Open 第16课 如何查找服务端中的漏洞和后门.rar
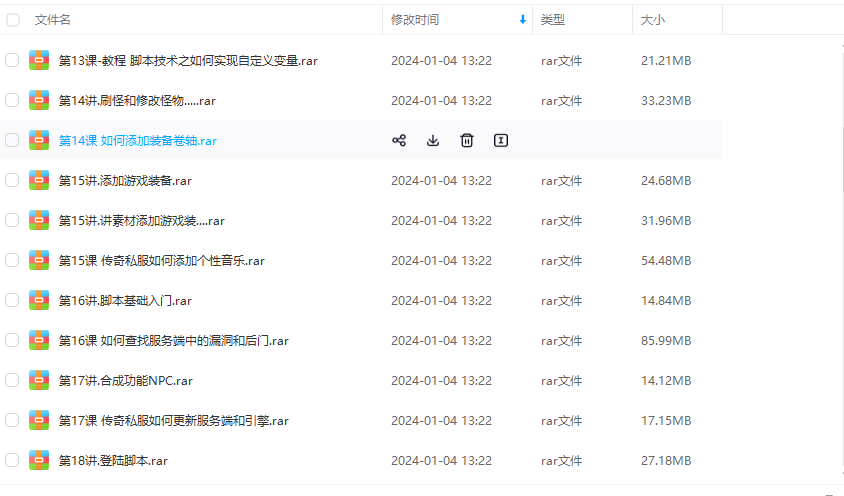The image size is (844, 496). tap(174, 340)
